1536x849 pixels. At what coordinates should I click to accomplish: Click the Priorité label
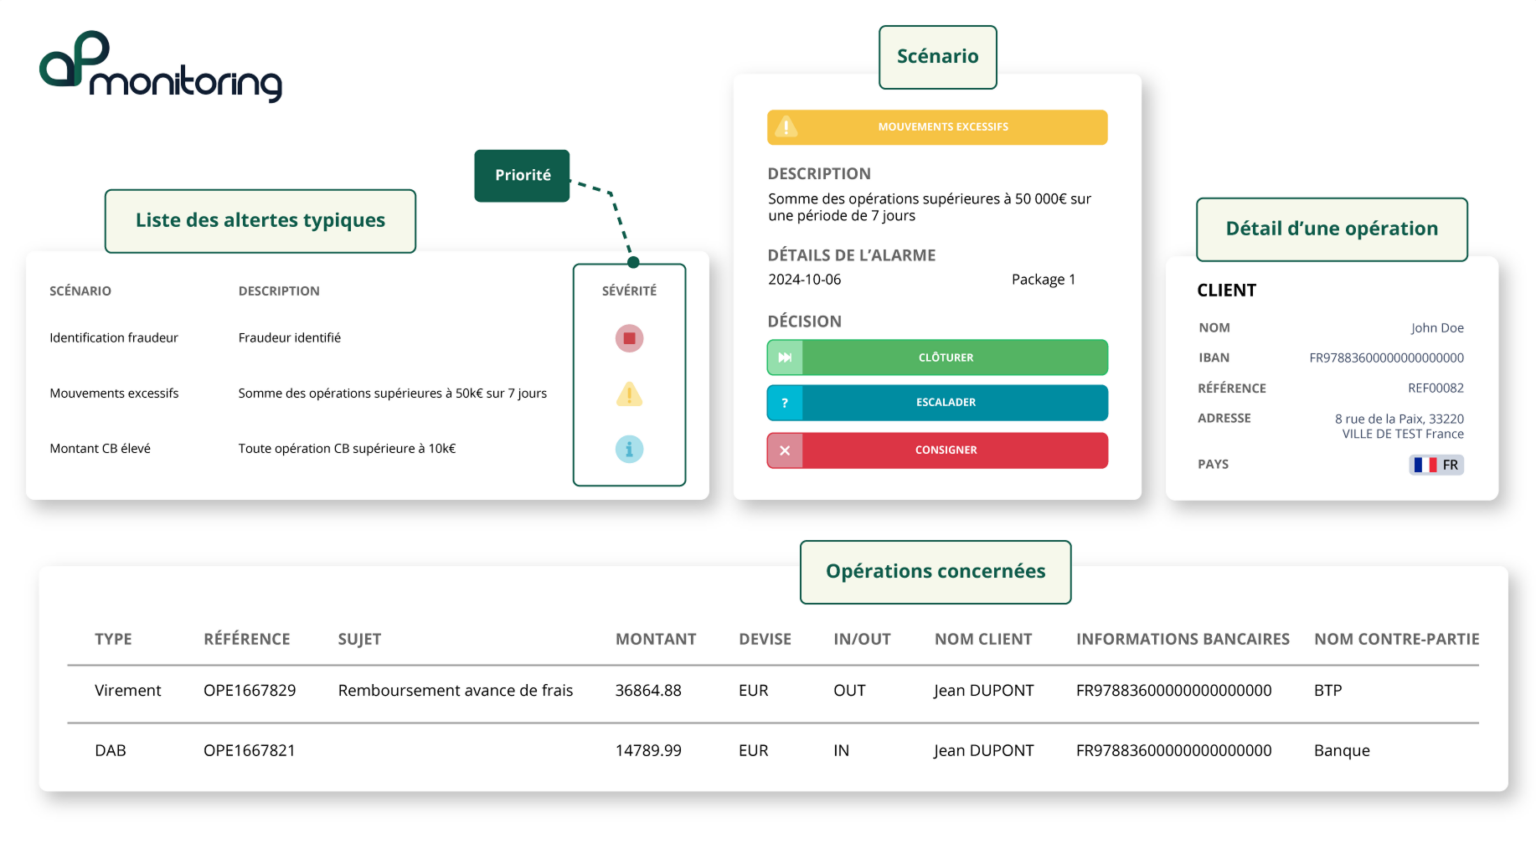point(521,175)
